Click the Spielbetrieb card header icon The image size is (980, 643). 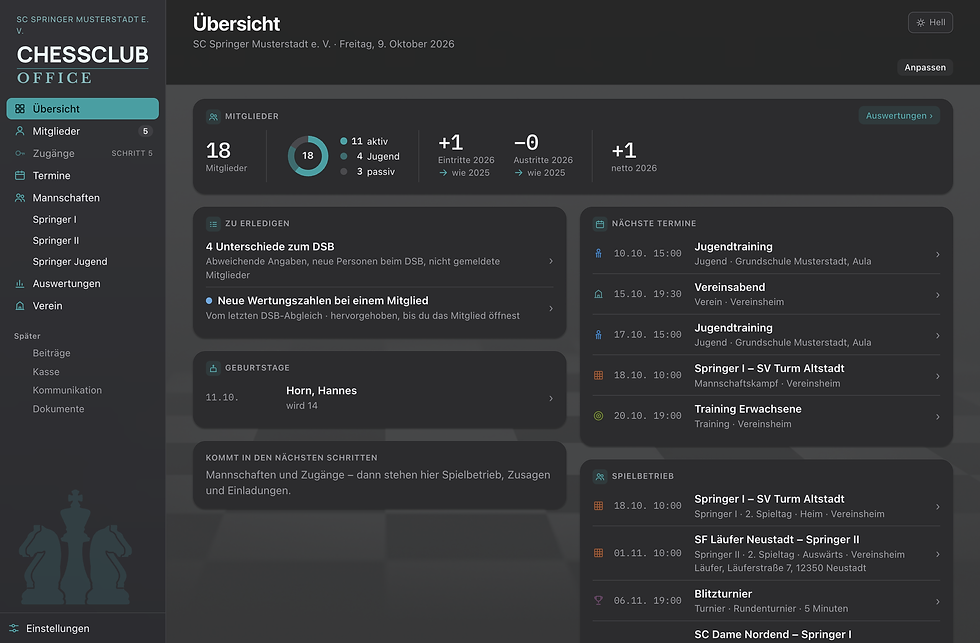[600, 476]
